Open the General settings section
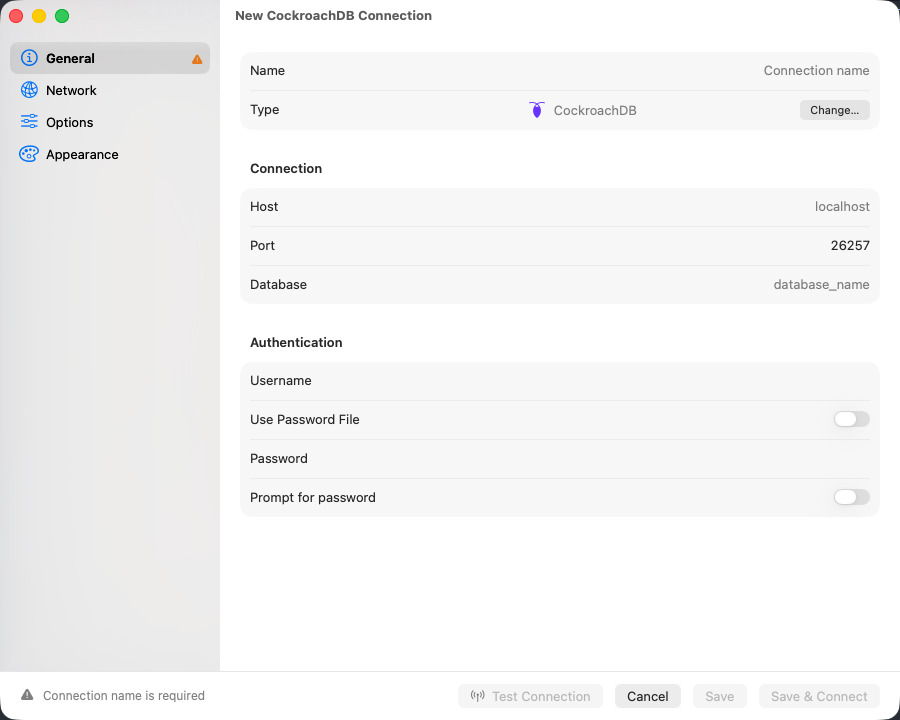The height and width of the screenshot is (720, 900). coord(110,58)
